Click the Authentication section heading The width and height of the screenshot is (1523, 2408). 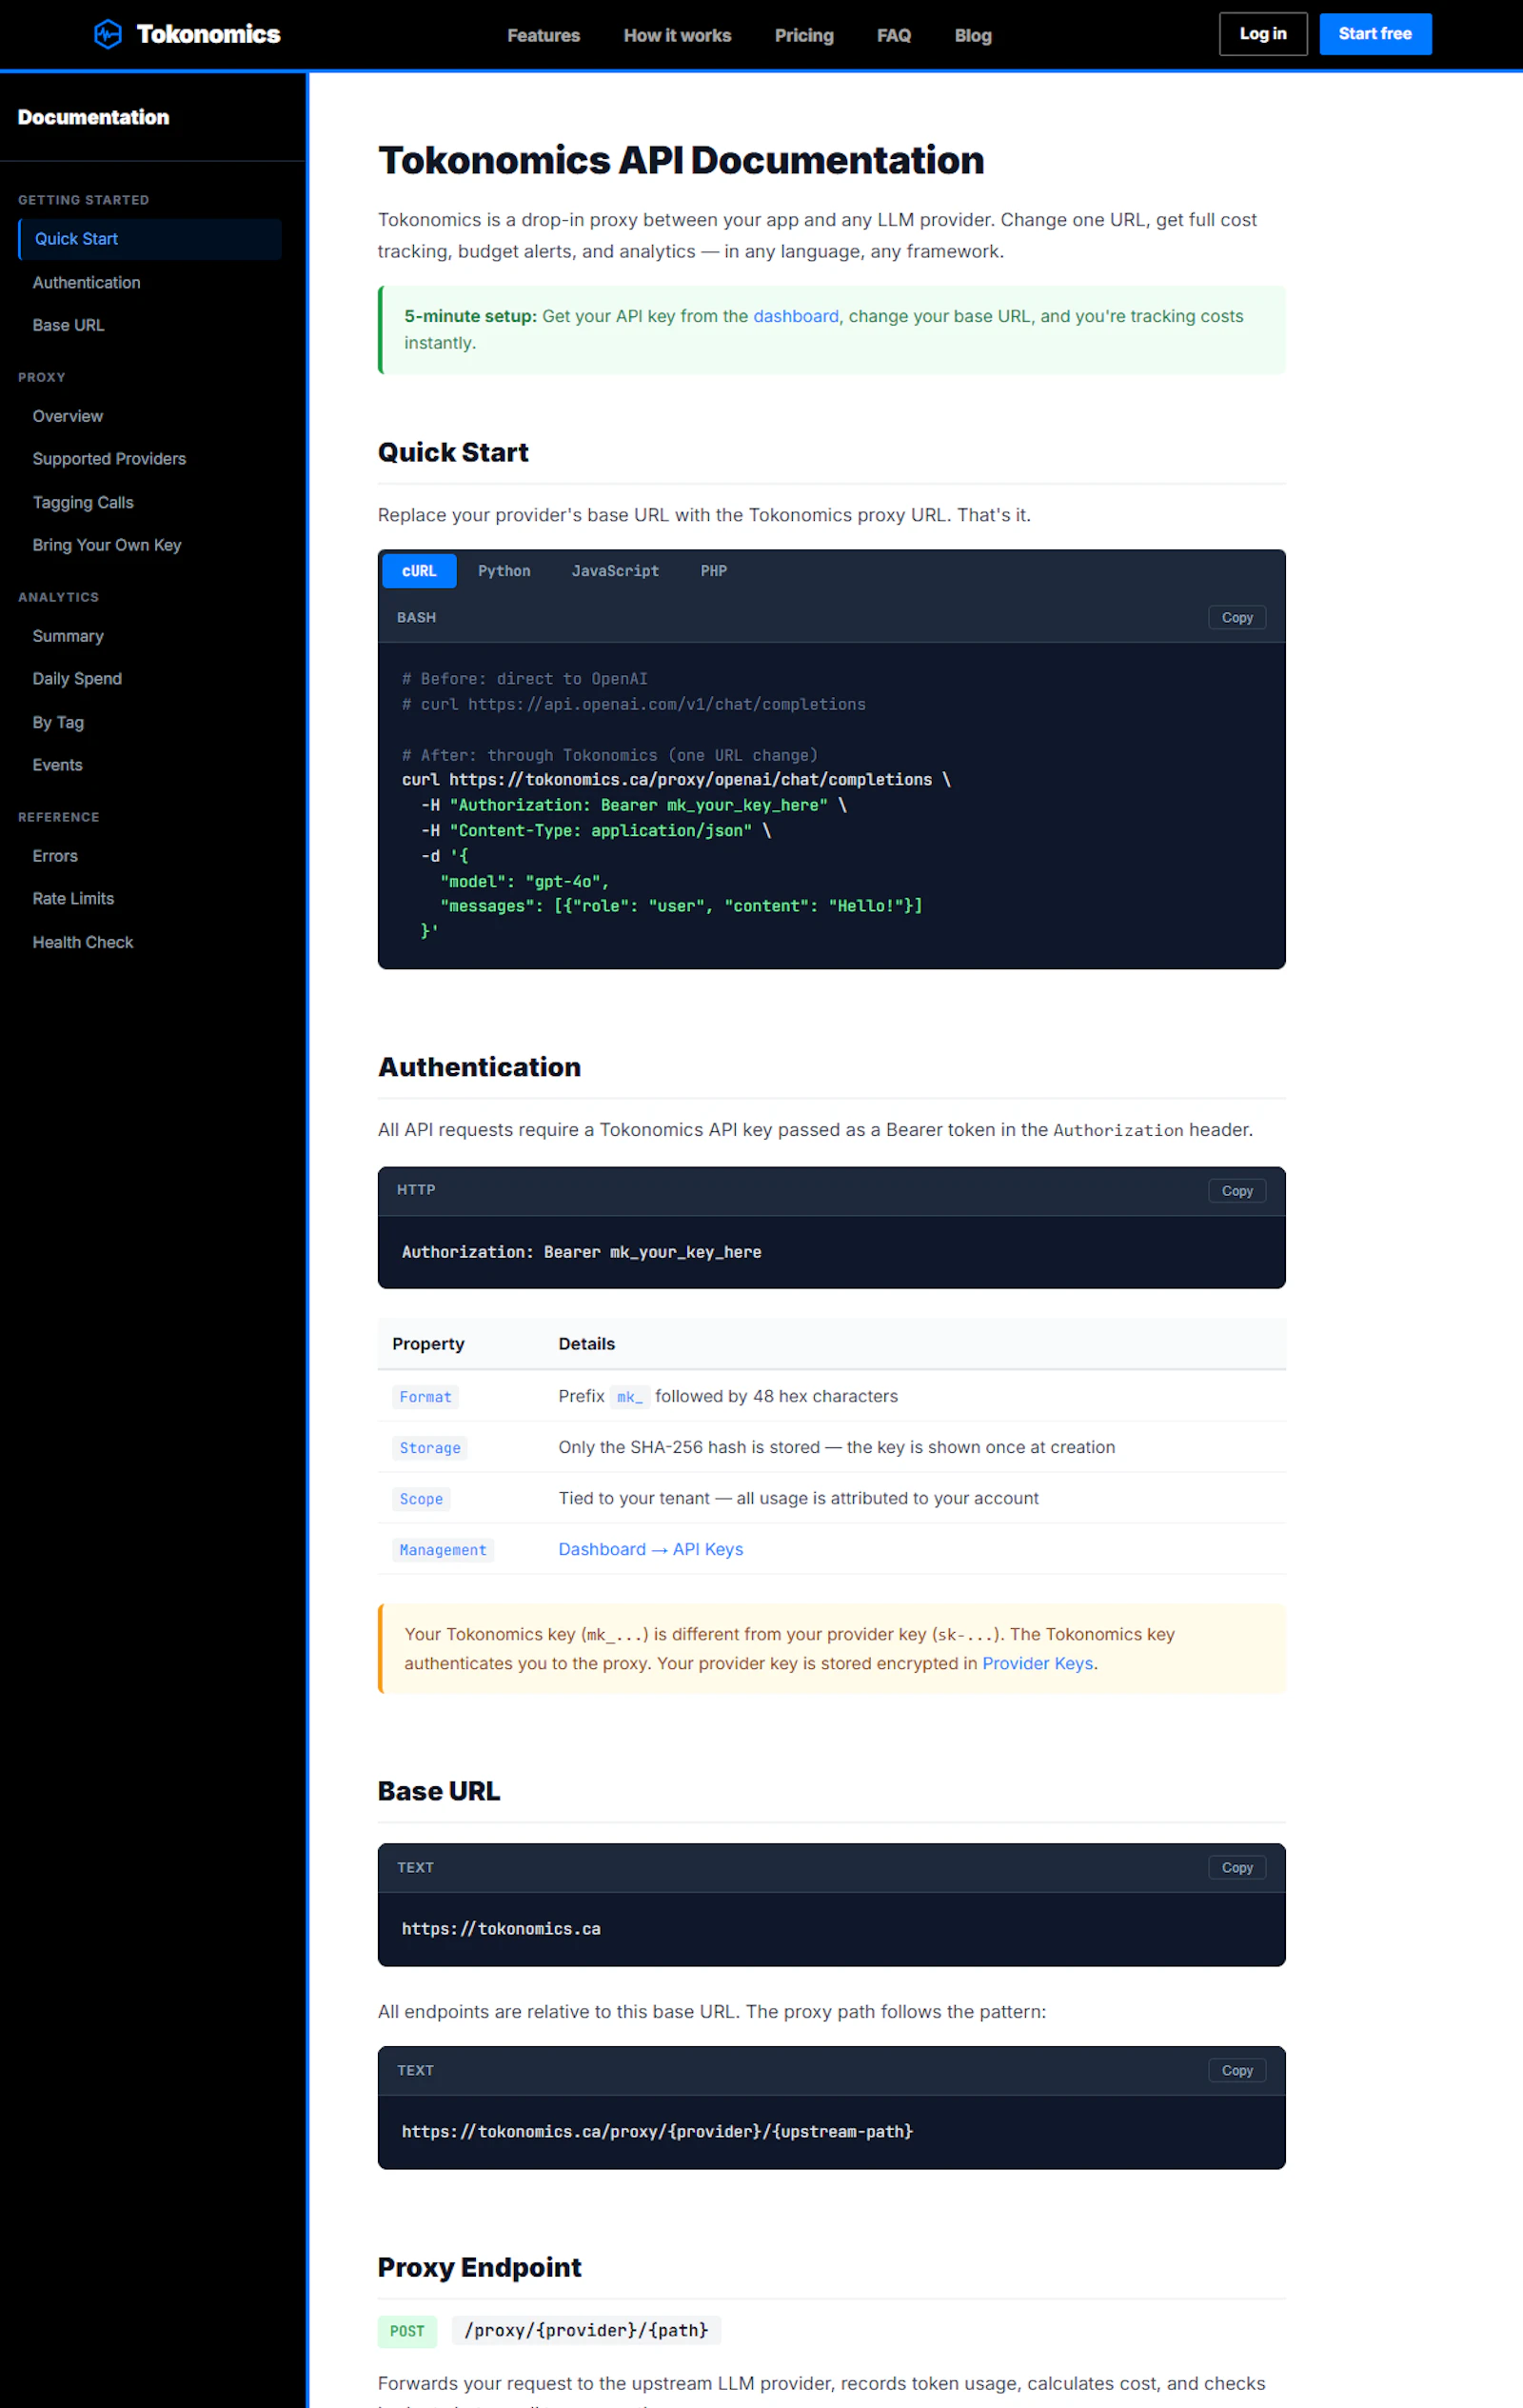click(479, 1067)
